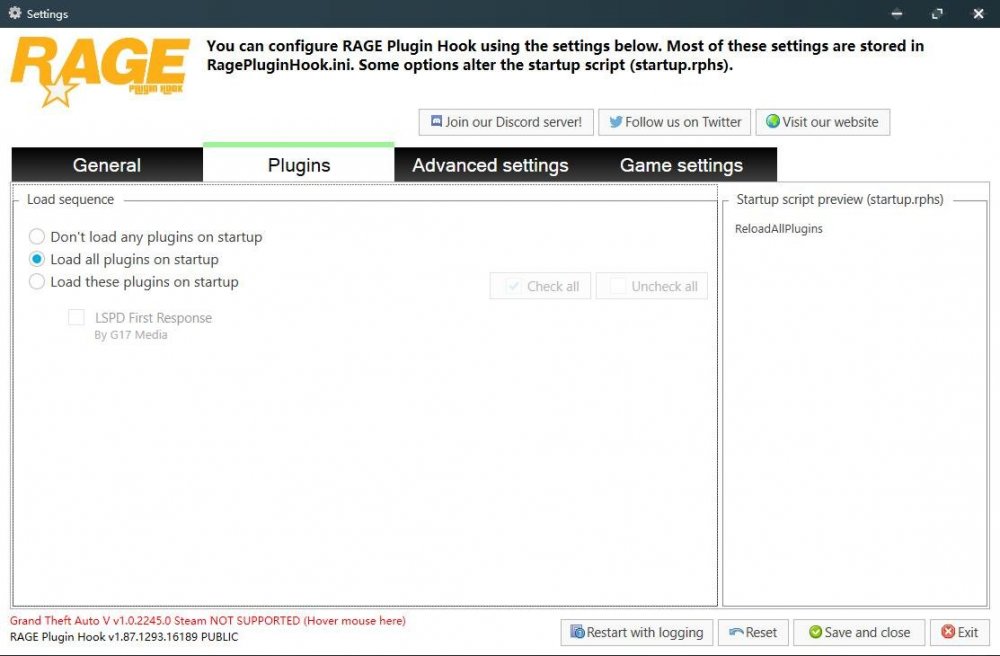1000x656 pixels.
Task: Click the Reset button
Action: click(x=753, y=632)
